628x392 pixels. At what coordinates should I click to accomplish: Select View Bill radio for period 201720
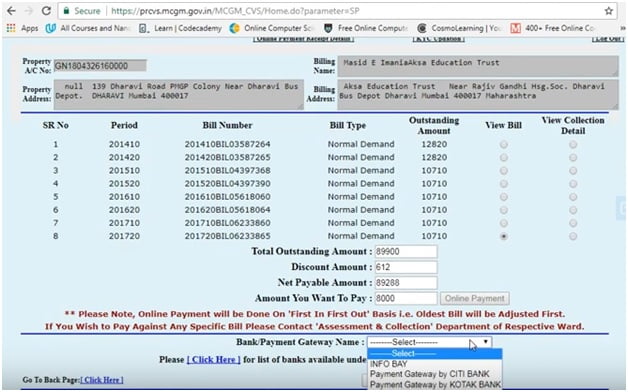(x=503, y=236)
